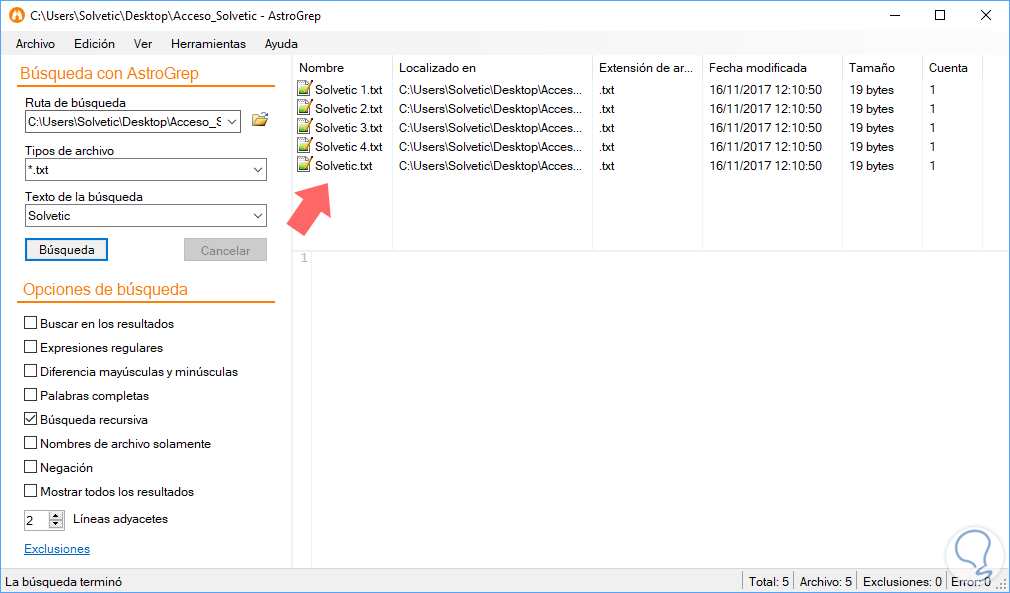Sort by Fecha modificada column header

(772, 67)
